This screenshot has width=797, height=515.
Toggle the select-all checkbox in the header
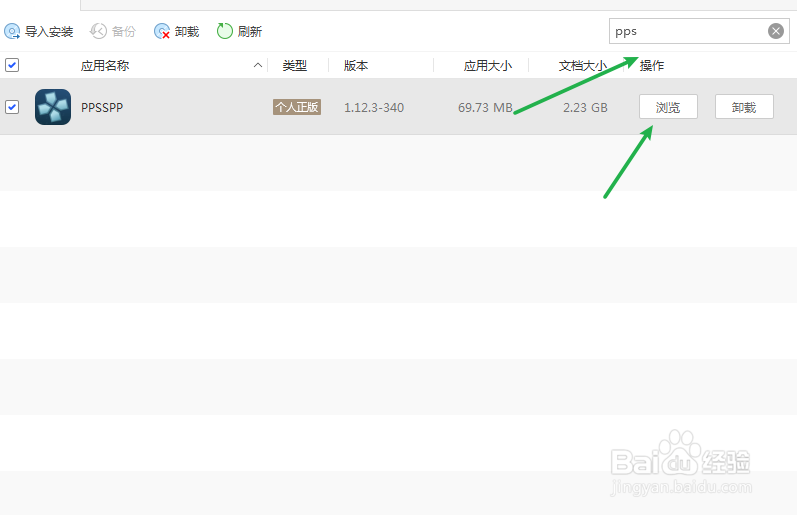pyautogui.click(x=12, y=65)
